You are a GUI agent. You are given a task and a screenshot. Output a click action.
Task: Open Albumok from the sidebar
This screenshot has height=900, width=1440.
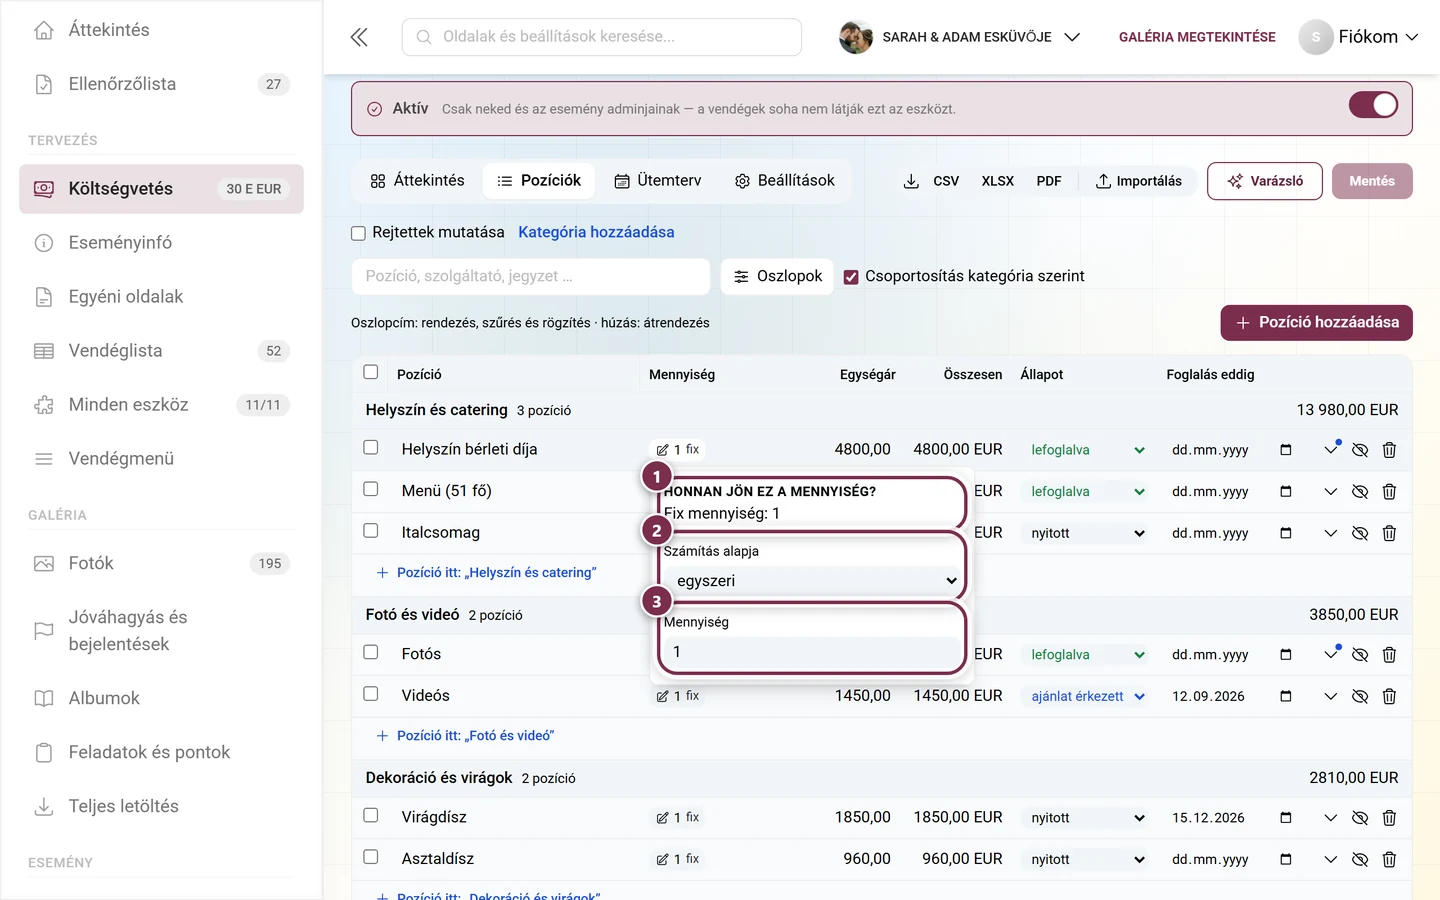coord(161,698)
